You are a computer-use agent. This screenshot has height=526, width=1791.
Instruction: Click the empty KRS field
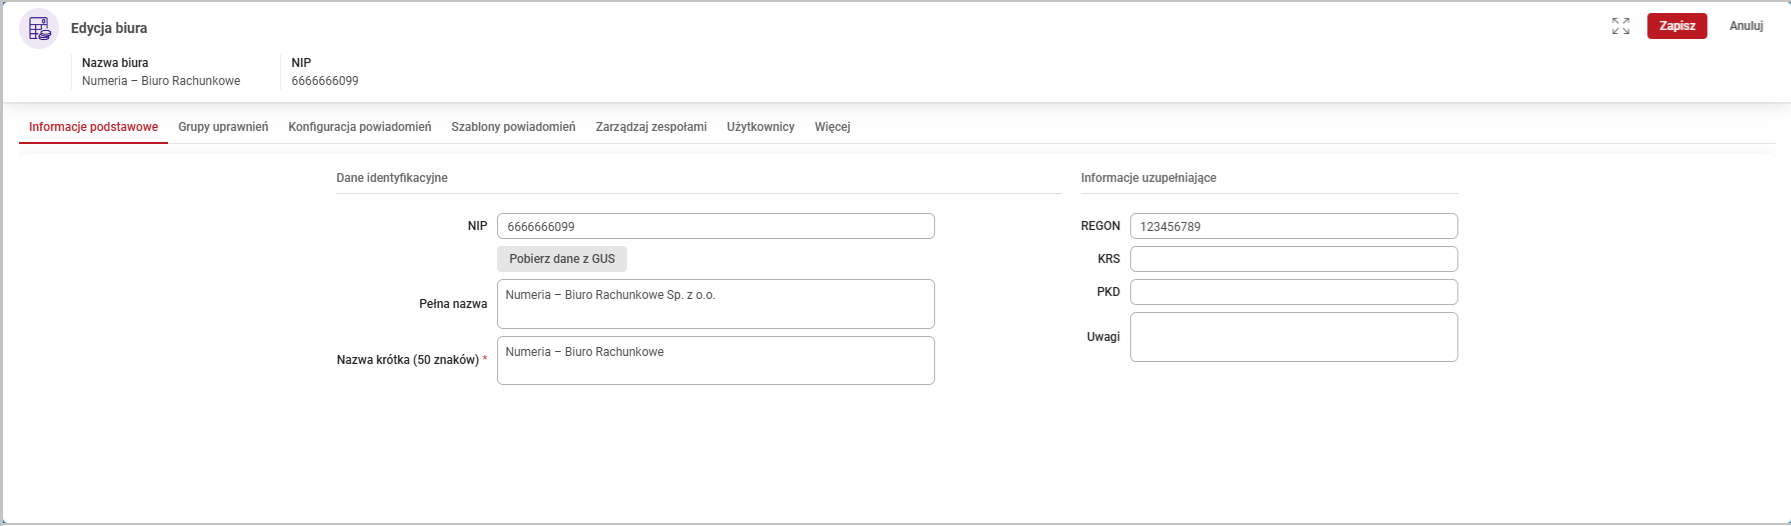pyautogui.click(x=1293, y=259)
